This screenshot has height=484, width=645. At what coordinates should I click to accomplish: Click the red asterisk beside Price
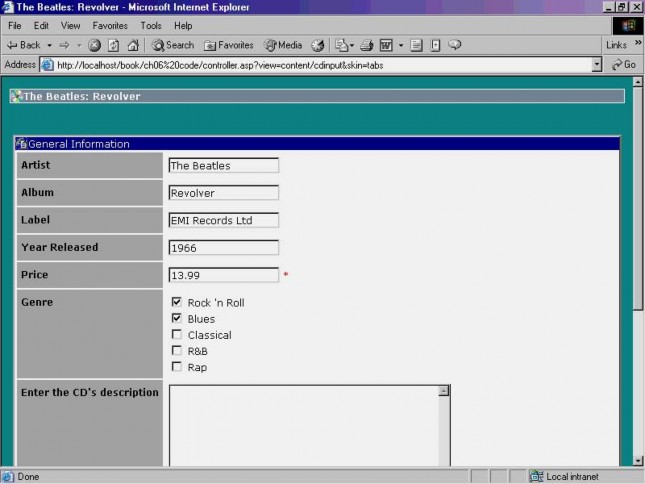(x=286, y=275)
